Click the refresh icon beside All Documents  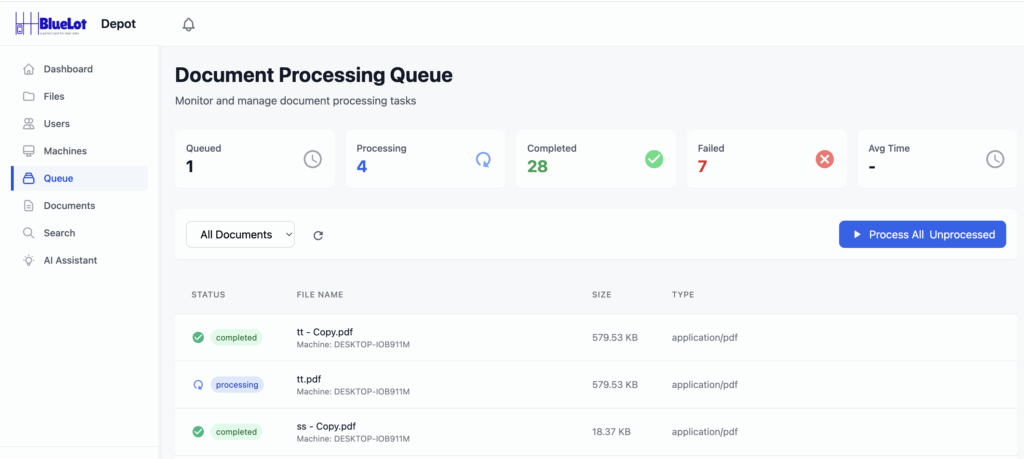tap(318, 235)
